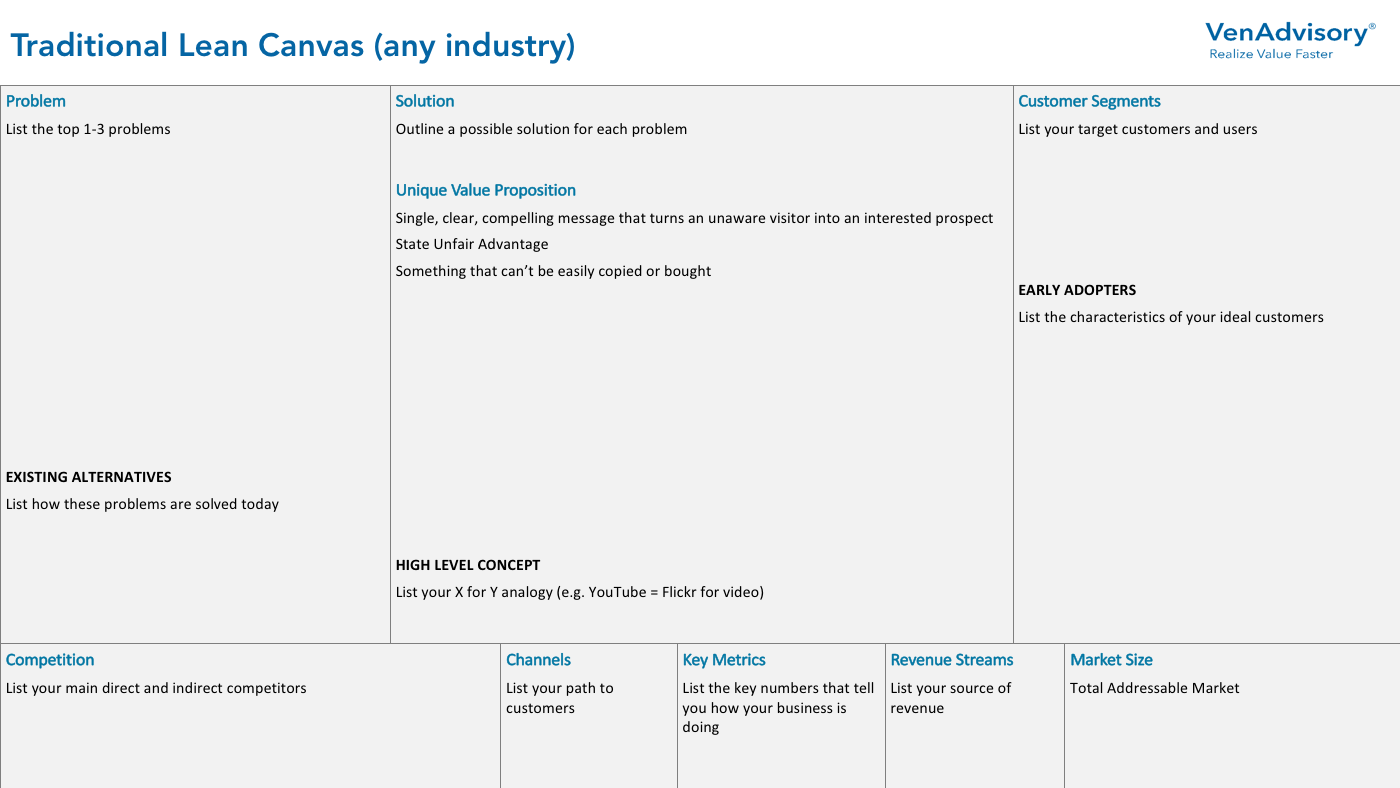Select 'List your target customers and users'
This screenshot has height=788, width=1400.
point(1138,129)
